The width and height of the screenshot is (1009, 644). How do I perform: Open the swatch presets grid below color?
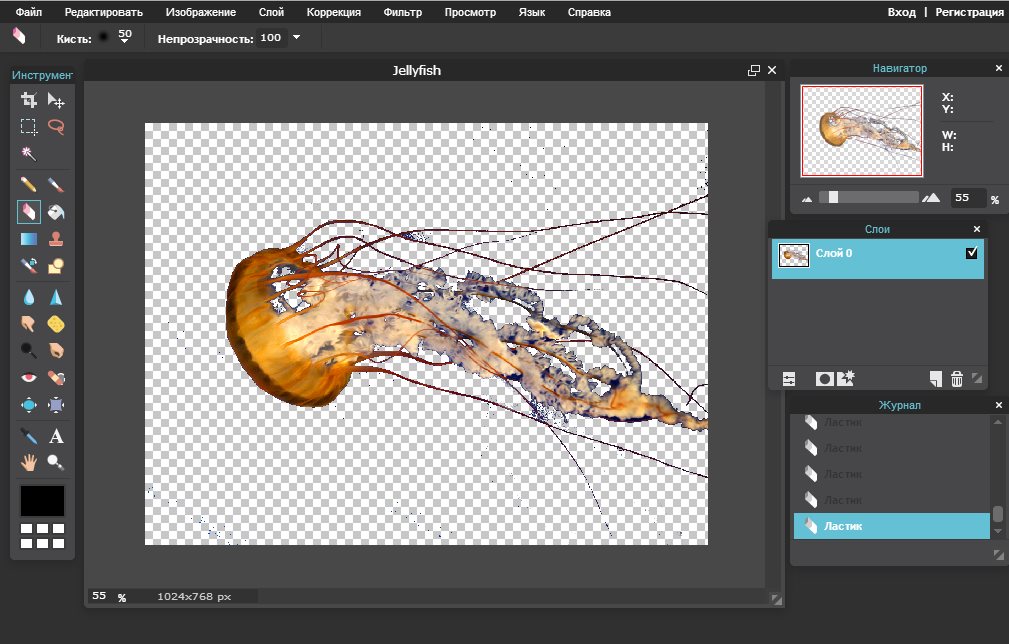[x=42, y=535]
